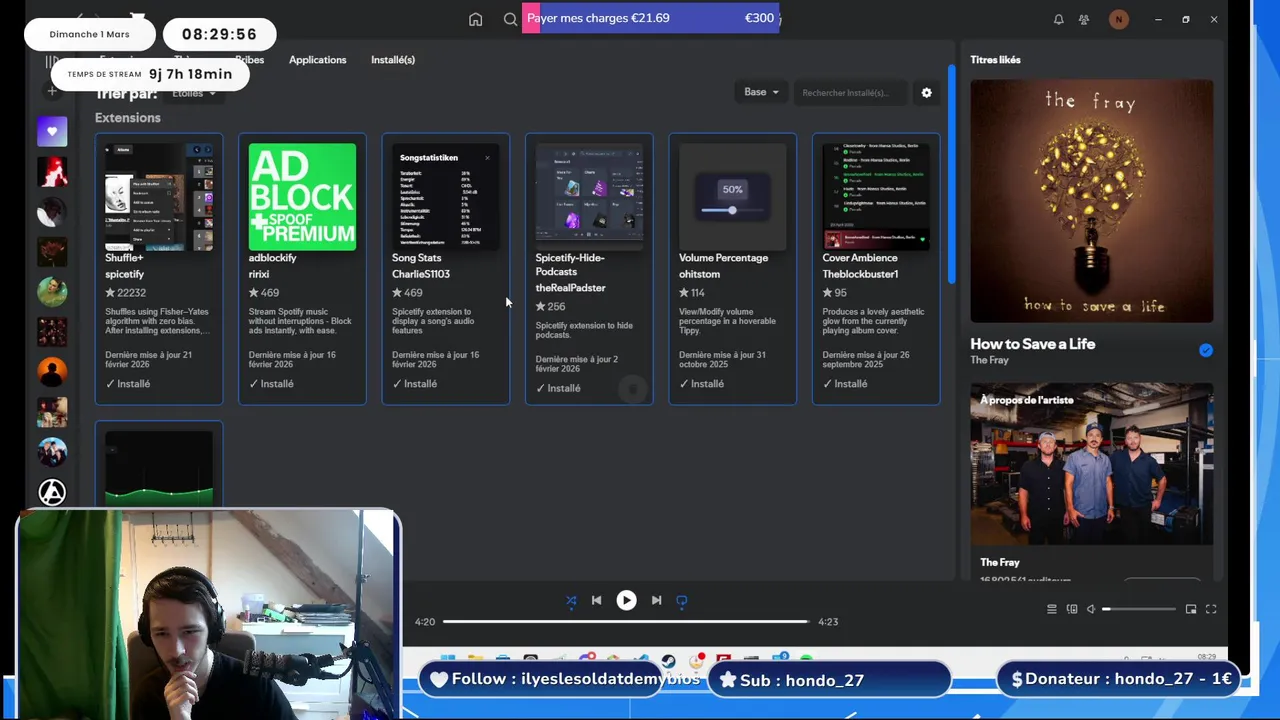Screen dimensions: 1280x720
Task: Open How to Save a Life song title
Action: (x=1032, y=344)
